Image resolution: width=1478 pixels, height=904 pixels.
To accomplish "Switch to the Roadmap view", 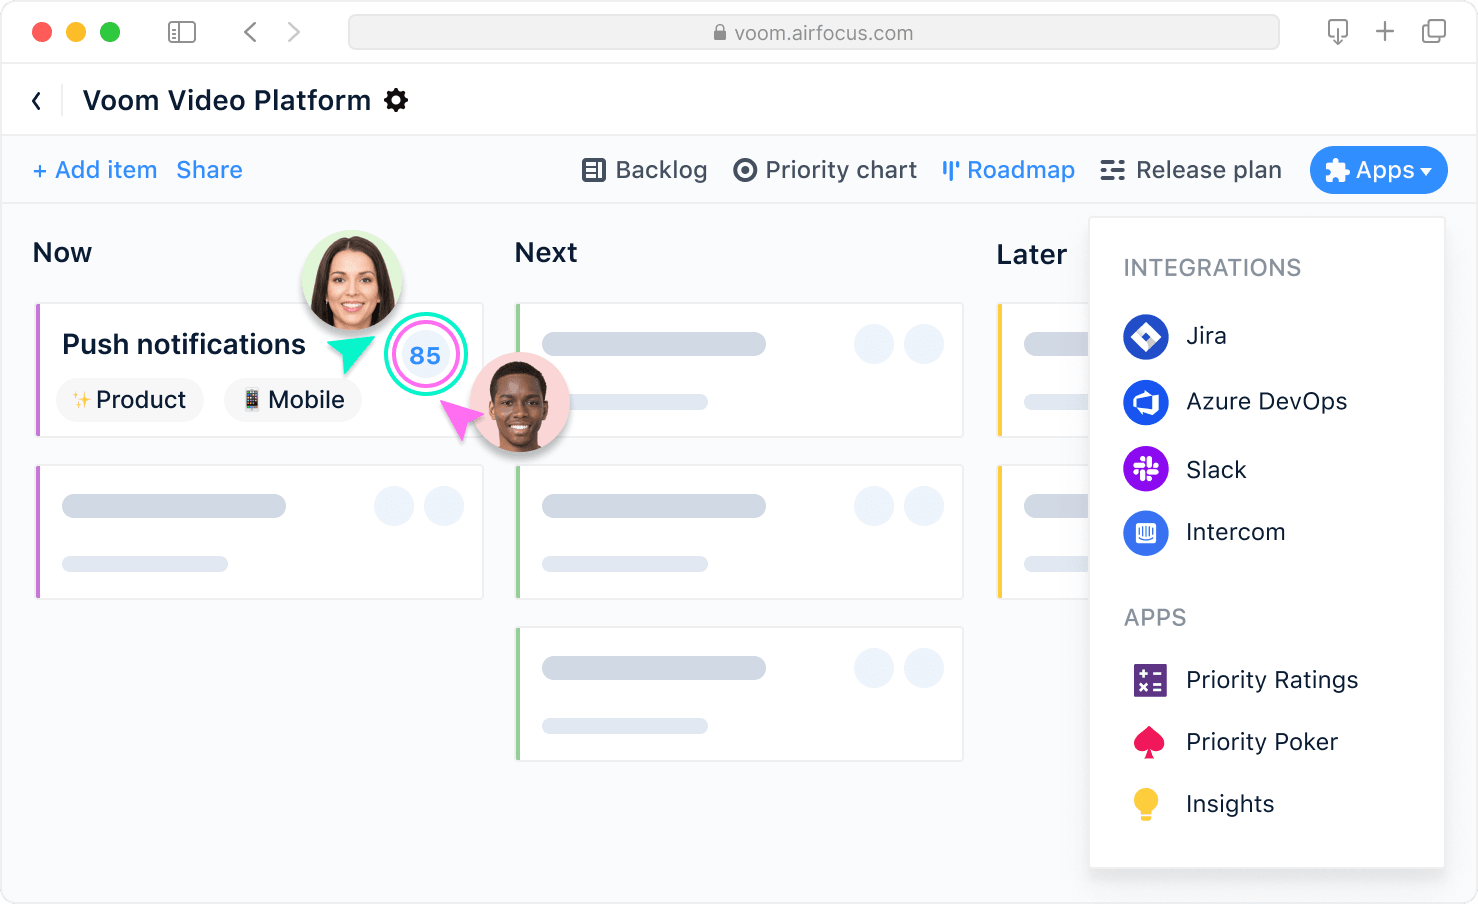I will [x=1008, y=170].
